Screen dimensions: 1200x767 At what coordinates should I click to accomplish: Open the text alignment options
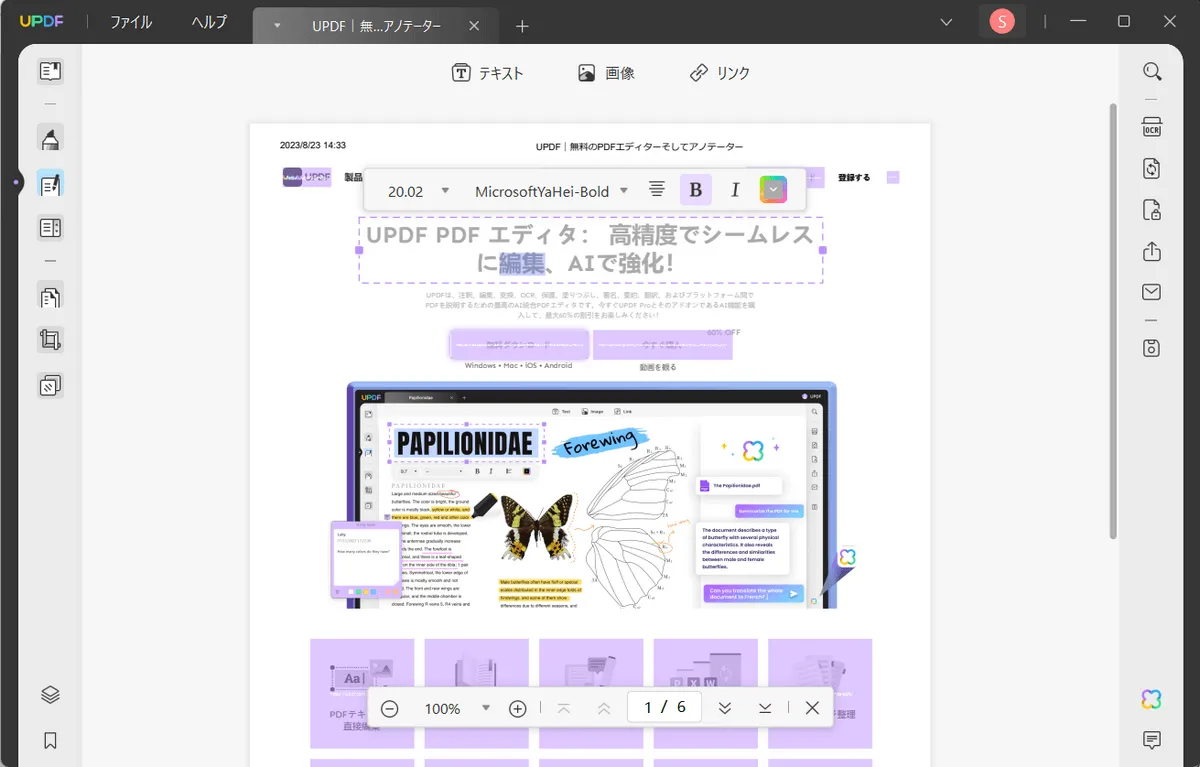[x=656, y=190]
